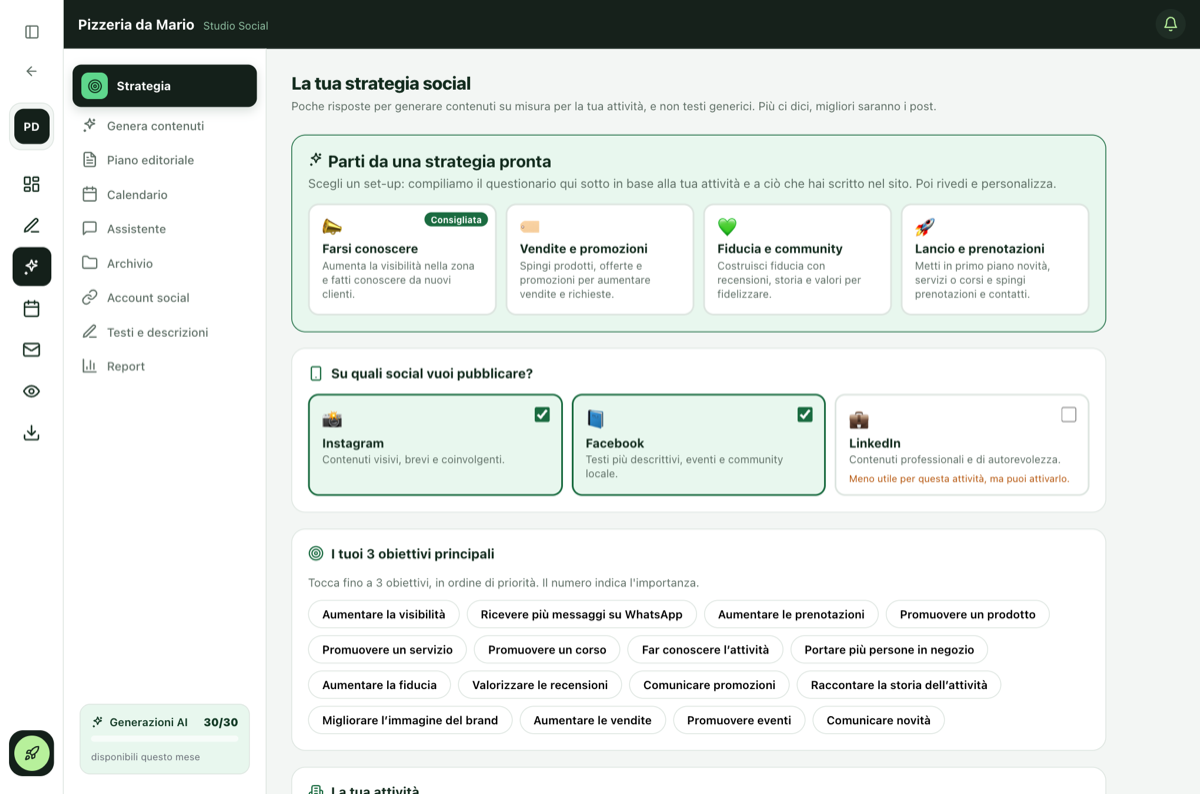Uncheck the Instagram checkbox

click(542, 414)
